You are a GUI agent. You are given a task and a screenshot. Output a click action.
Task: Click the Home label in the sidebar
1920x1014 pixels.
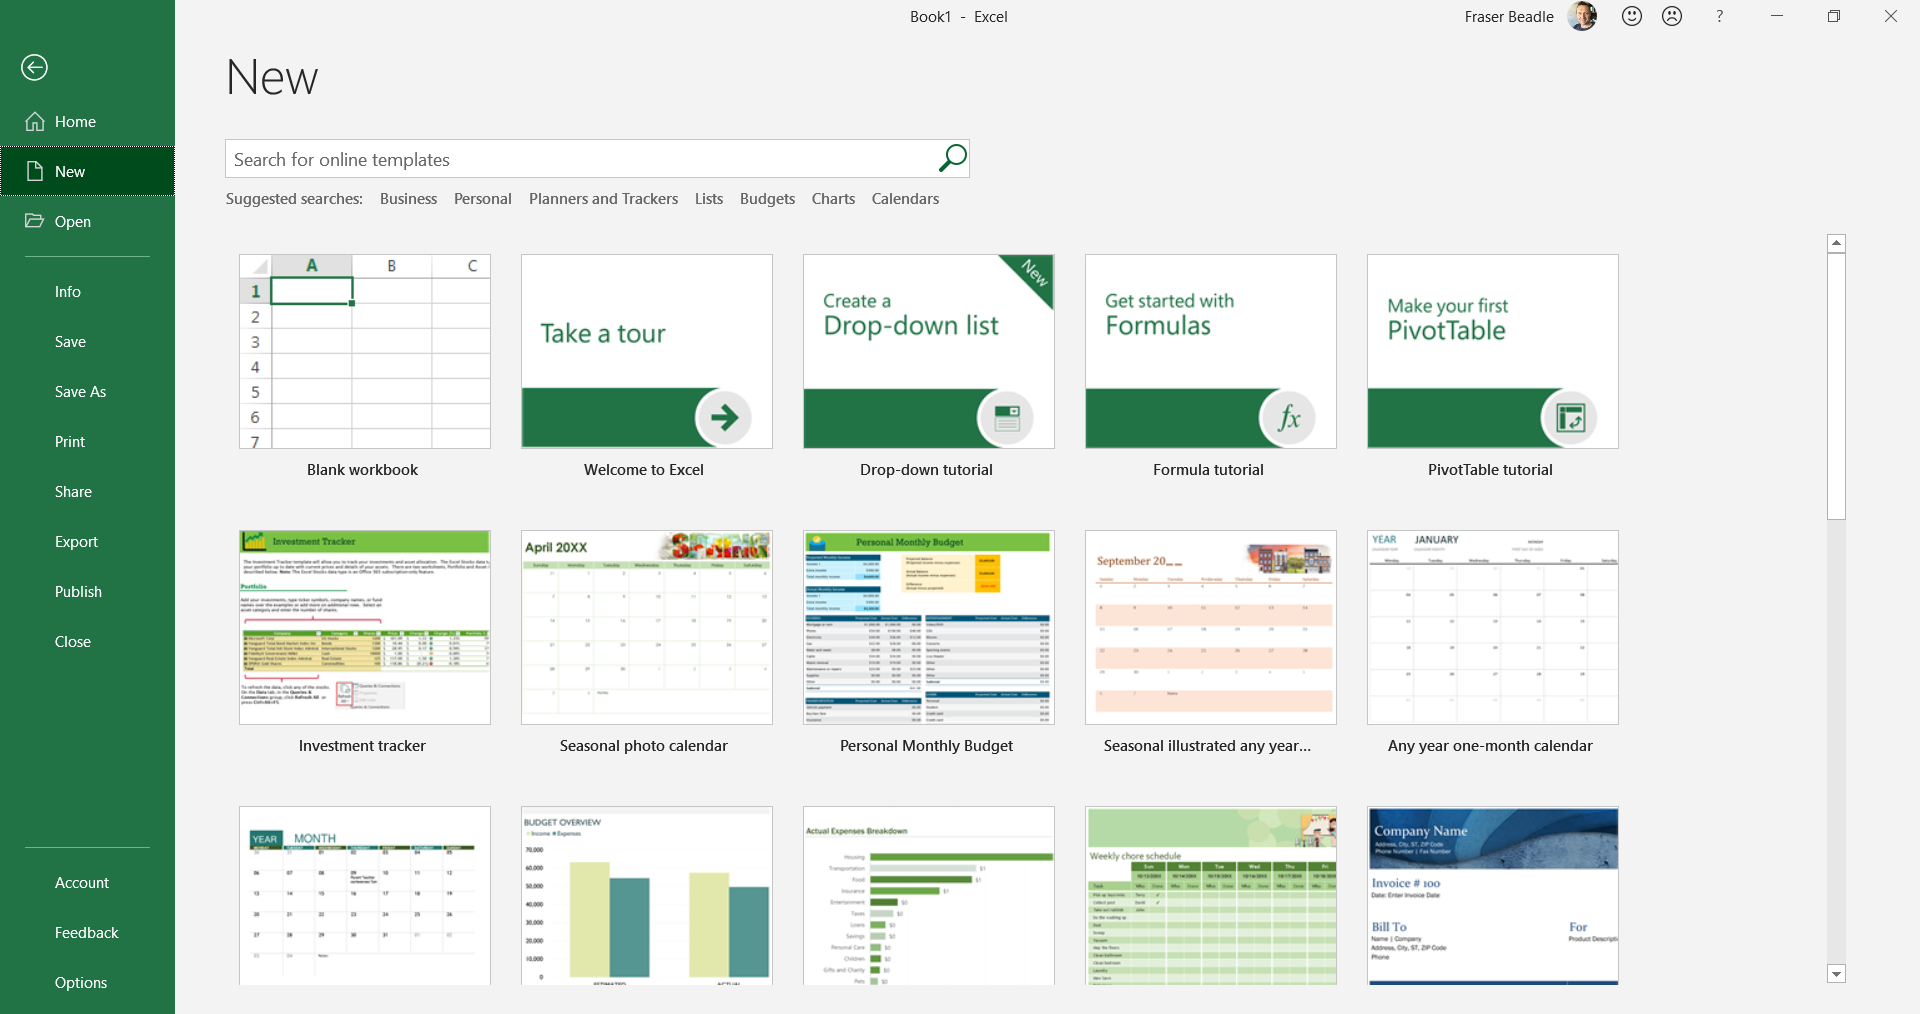click(75, 121)
